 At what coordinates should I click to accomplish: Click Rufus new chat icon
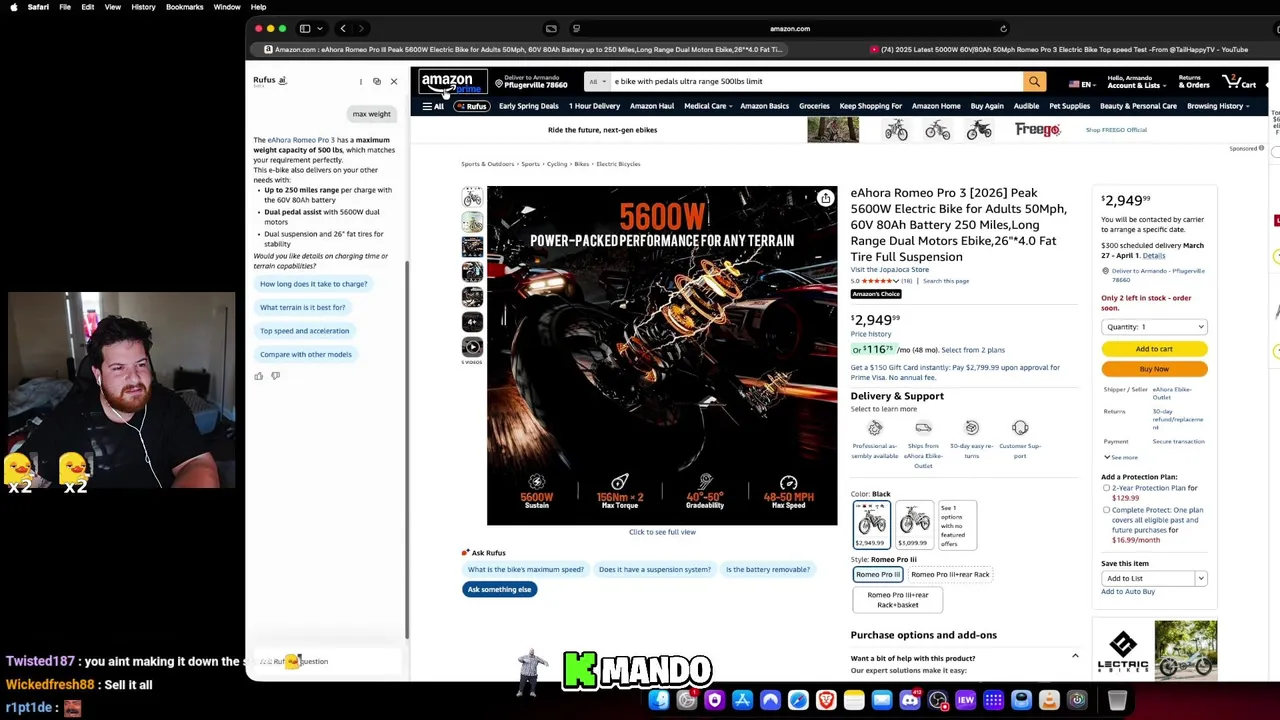click(377, 81)
